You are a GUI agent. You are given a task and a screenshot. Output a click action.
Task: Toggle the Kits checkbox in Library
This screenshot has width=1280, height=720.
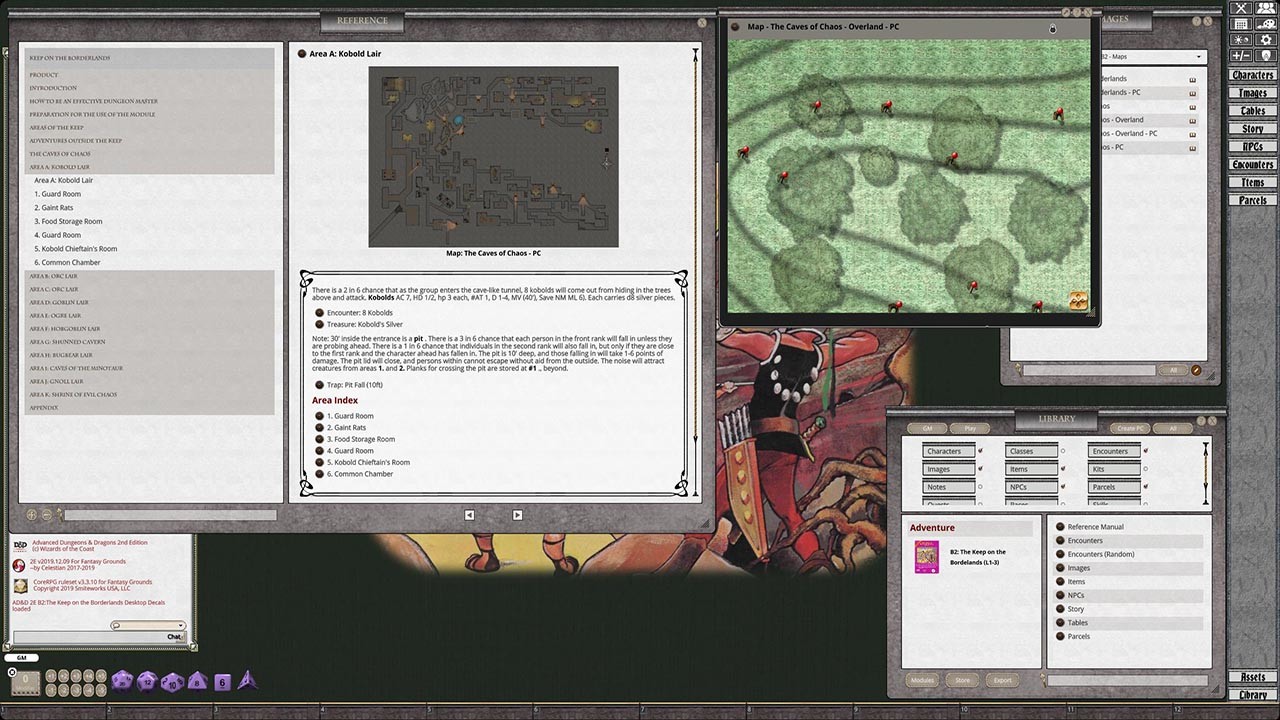point(1145,469)
